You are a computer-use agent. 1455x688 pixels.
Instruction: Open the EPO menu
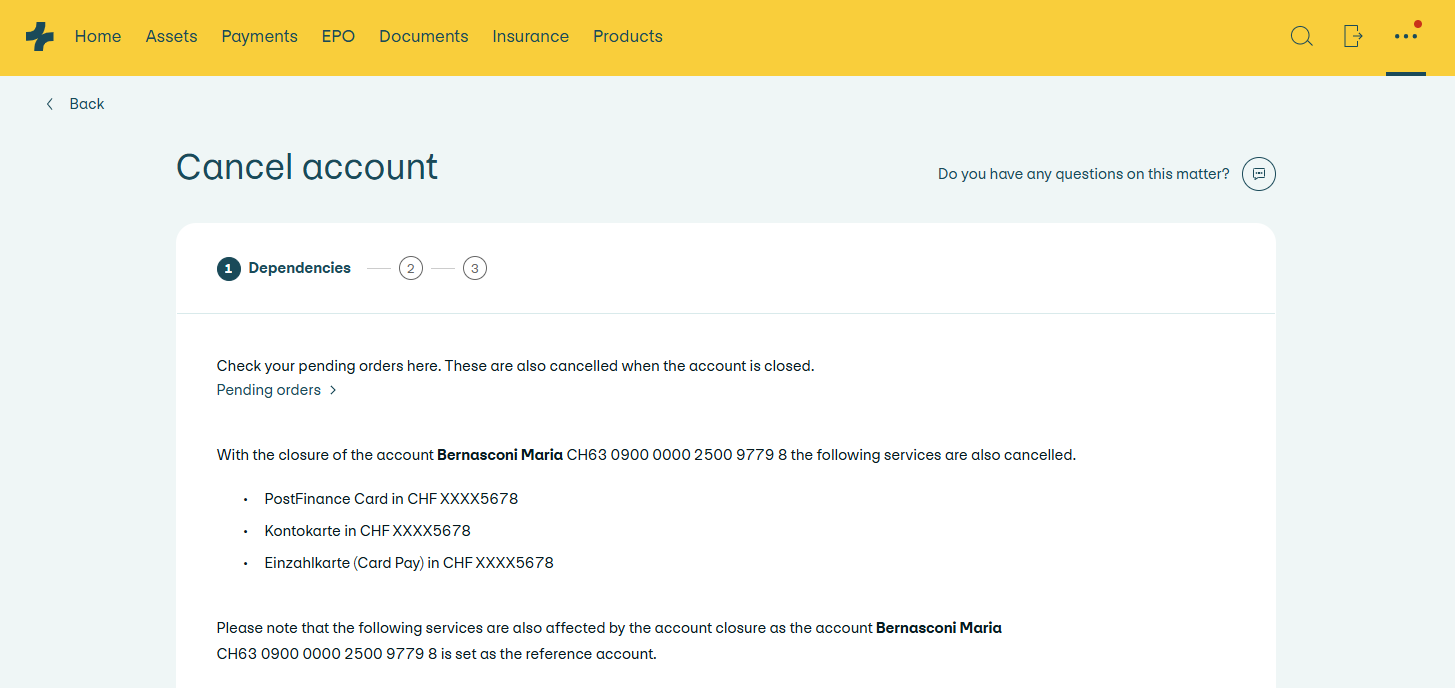(x=338, y=36)
